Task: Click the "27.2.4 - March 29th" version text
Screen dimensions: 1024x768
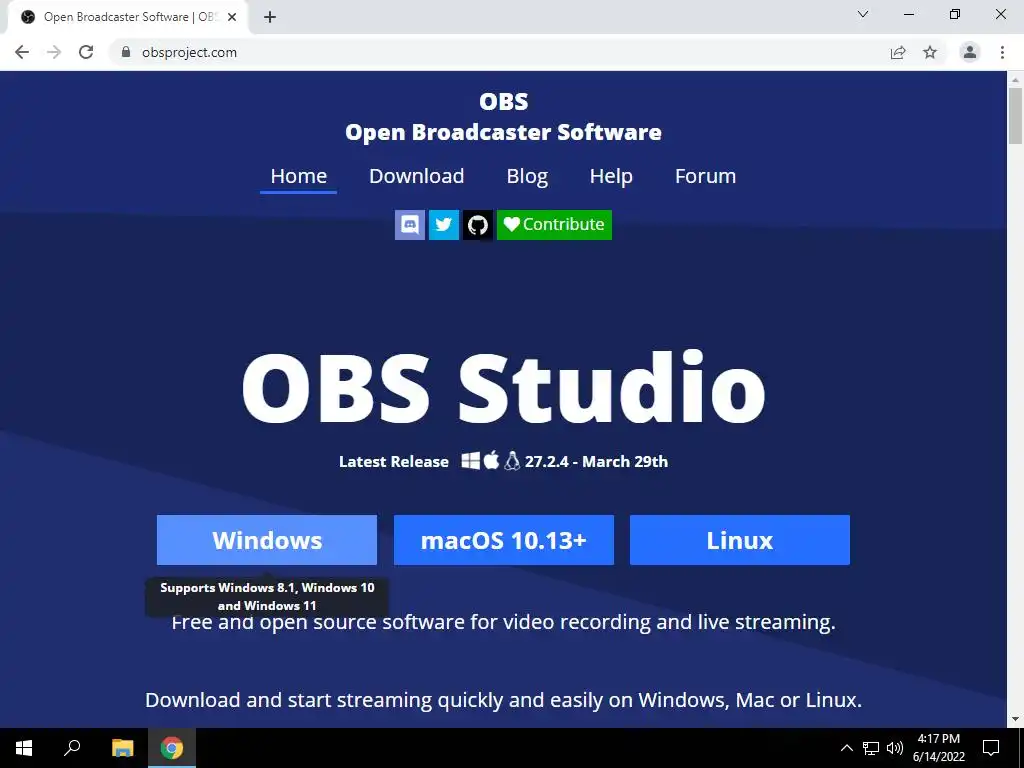Action: click(596, 462)
